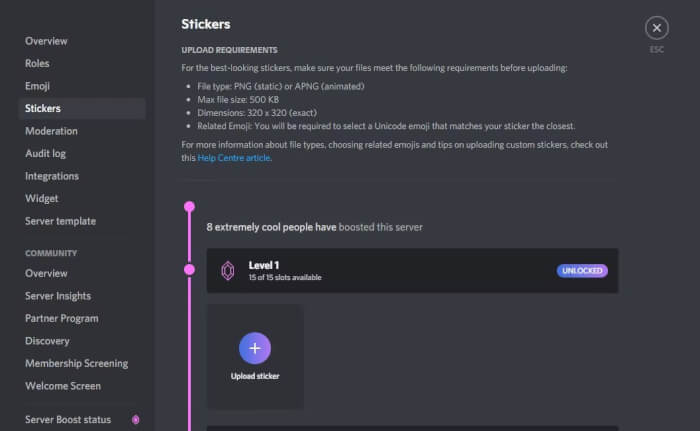Image resolution: width=700 pixels, height=431 pixels.
Task: Open the Widget settings
Action: (x=41, y=198)
